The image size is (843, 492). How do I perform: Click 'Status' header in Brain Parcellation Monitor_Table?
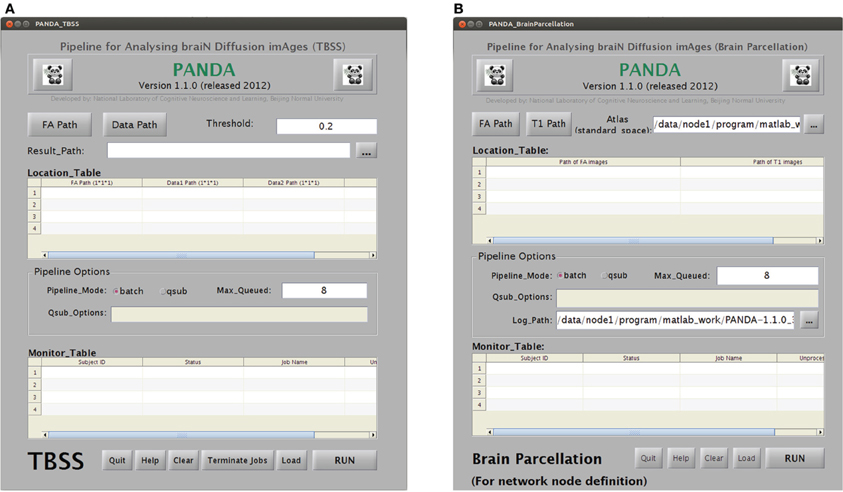click(x=631, y=358)
